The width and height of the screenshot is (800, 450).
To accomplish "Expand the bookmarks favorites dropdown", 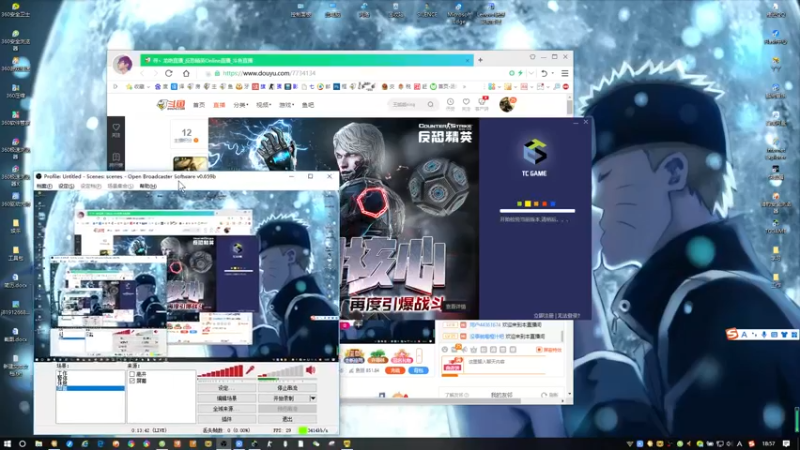I will pyautogui.click(x=148, y=87).
